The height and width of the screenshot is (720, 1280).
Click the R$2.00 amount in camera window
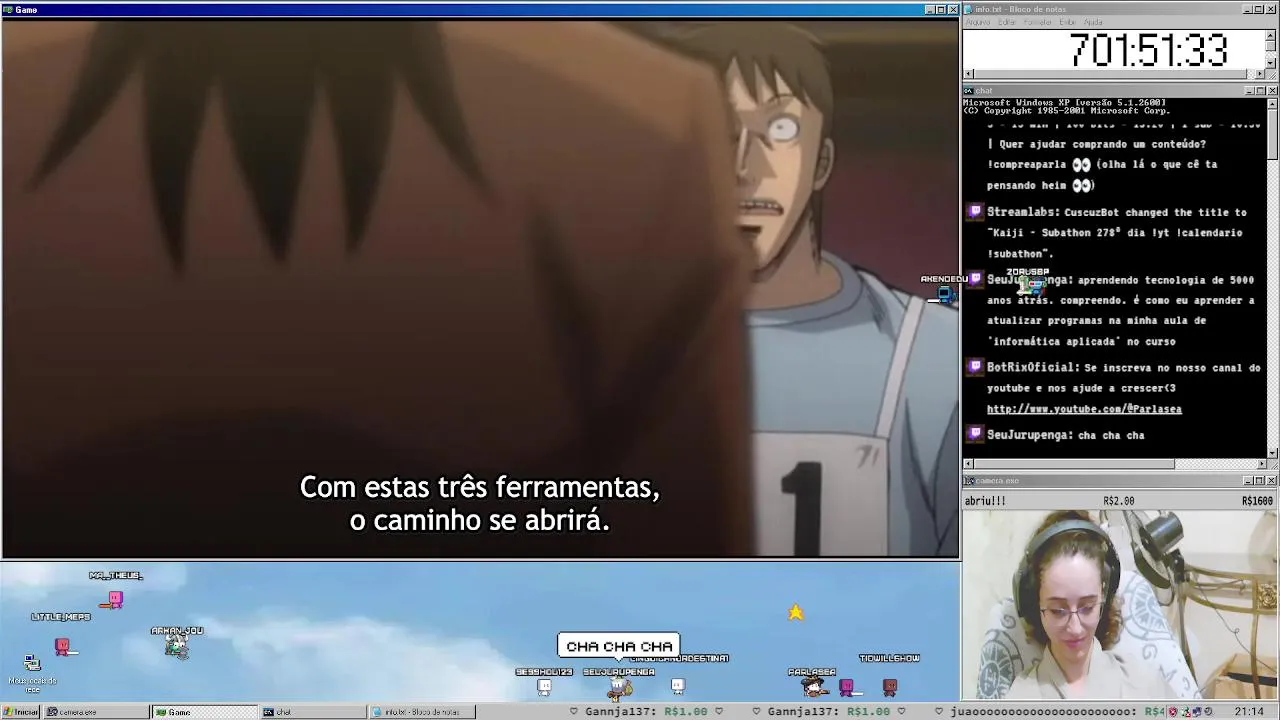tap(1118, 501)
